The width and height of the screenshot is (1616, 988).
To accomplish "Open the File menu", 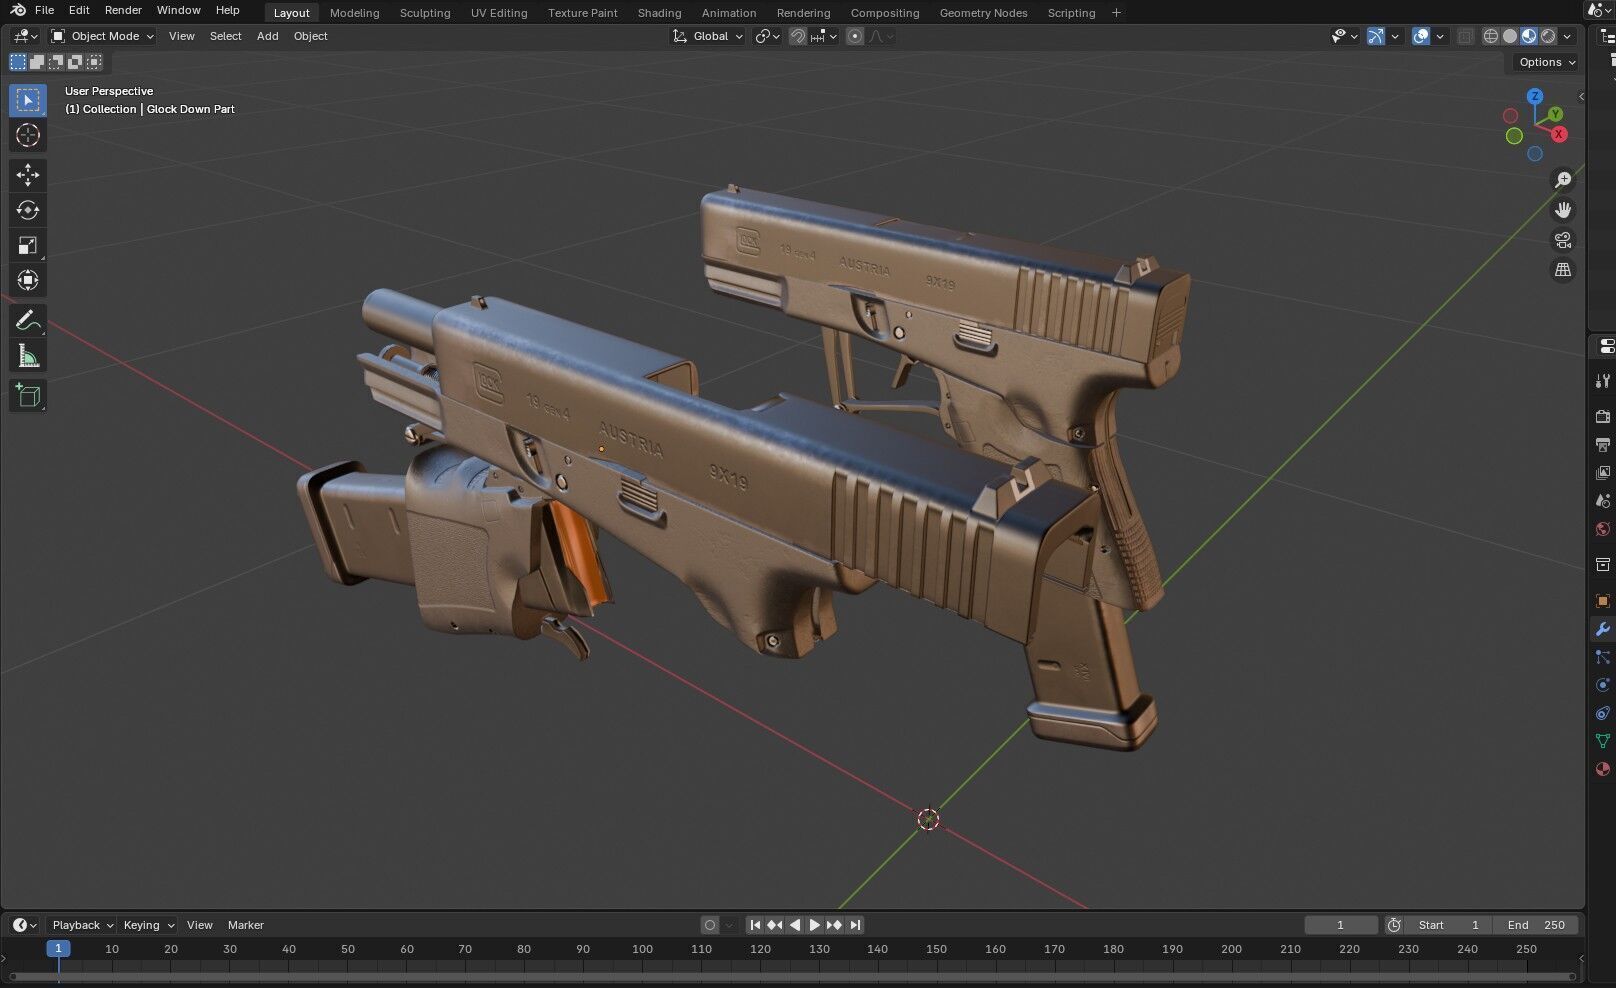I will (44, 10).
